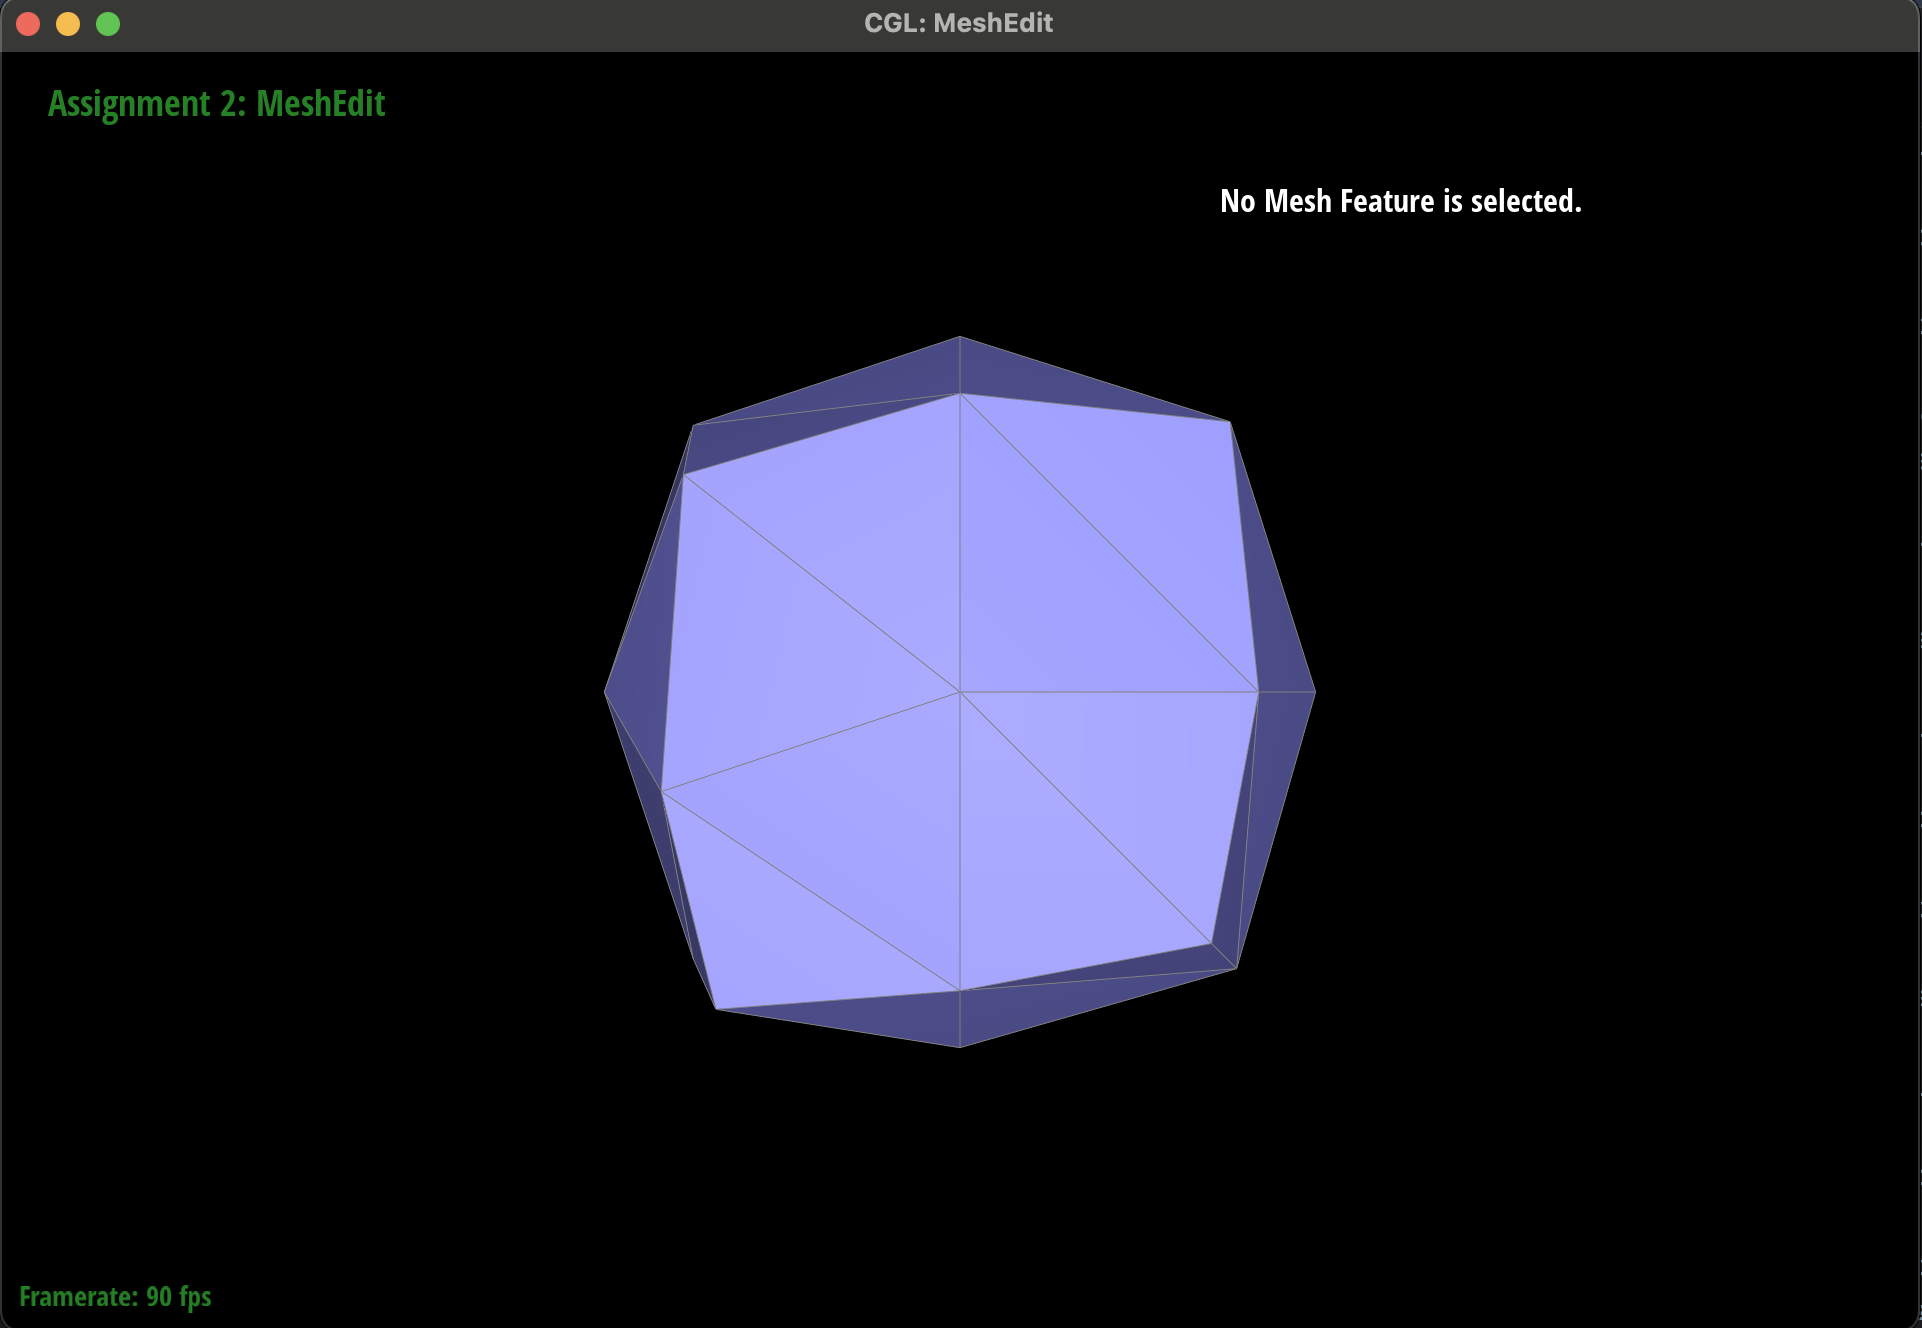The height and width of the screenshot is (1328, 1922).
Task: Select the leftmost vertex of the mesh
Action: tap(605, 692)
